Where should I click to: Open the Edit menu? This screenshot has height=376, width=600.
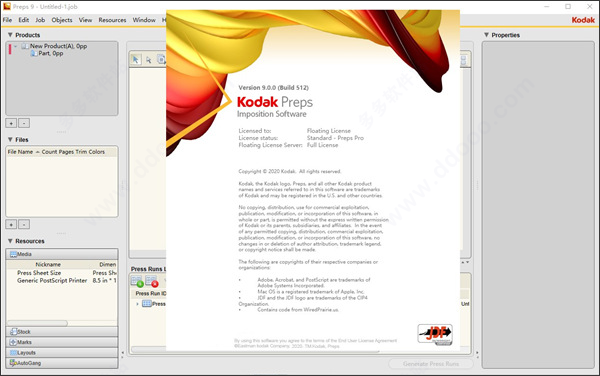pos(24,20)
